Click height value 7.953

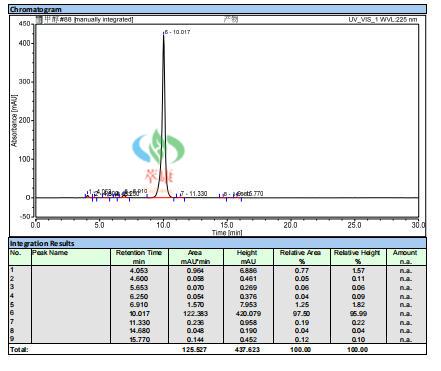(248, 305)
